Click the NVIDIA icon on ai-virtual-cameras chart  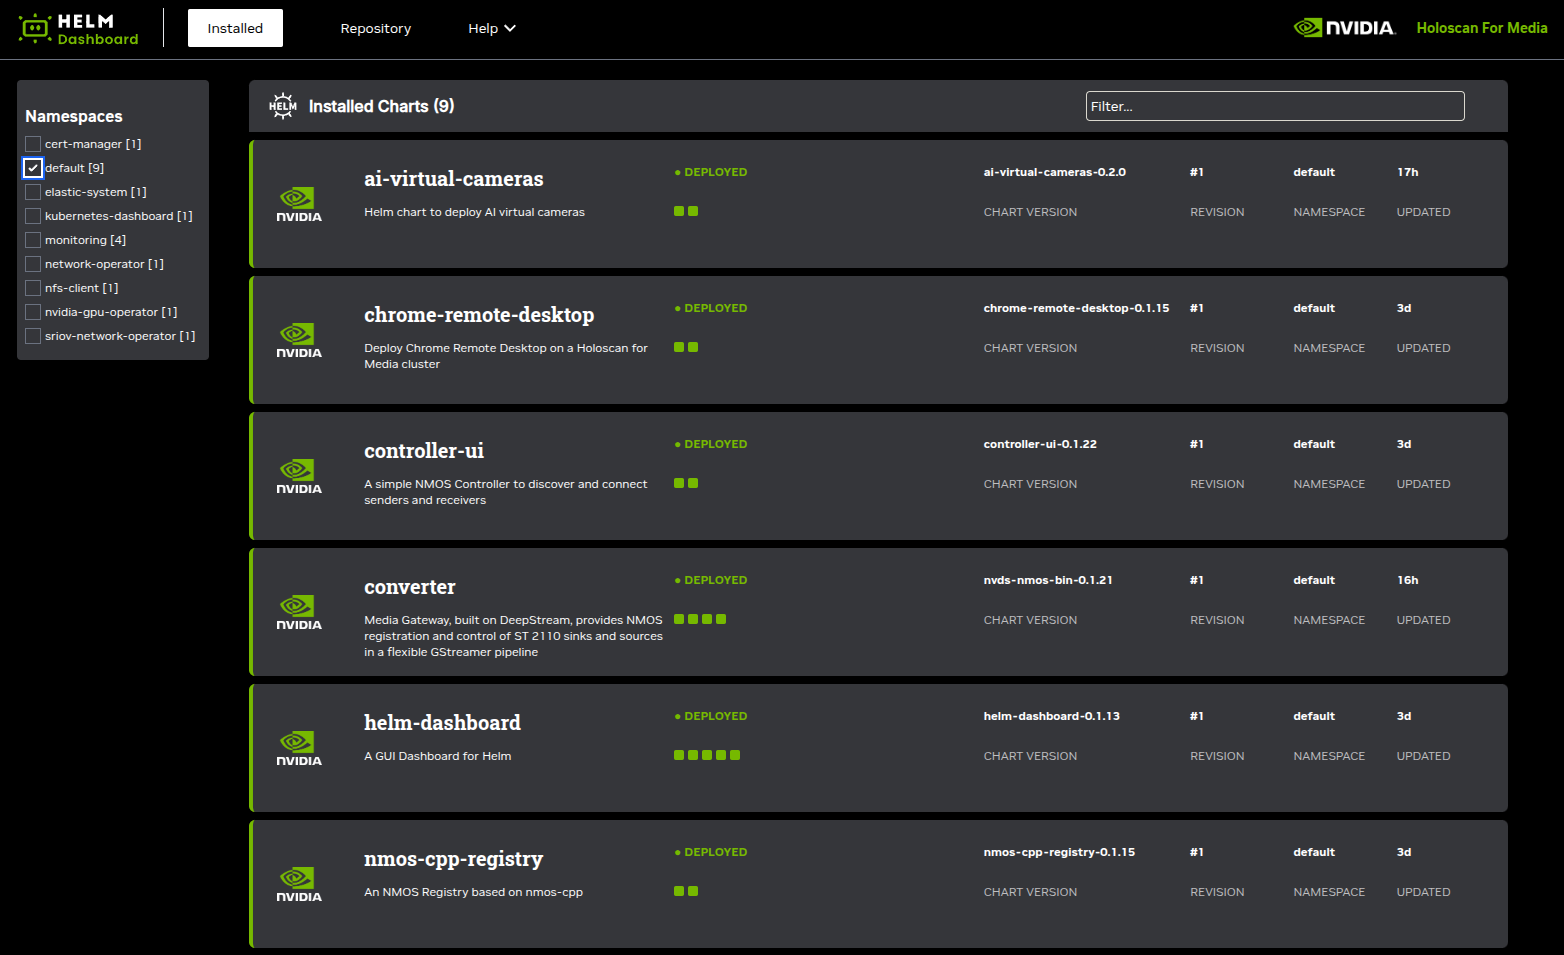point(298,204)
